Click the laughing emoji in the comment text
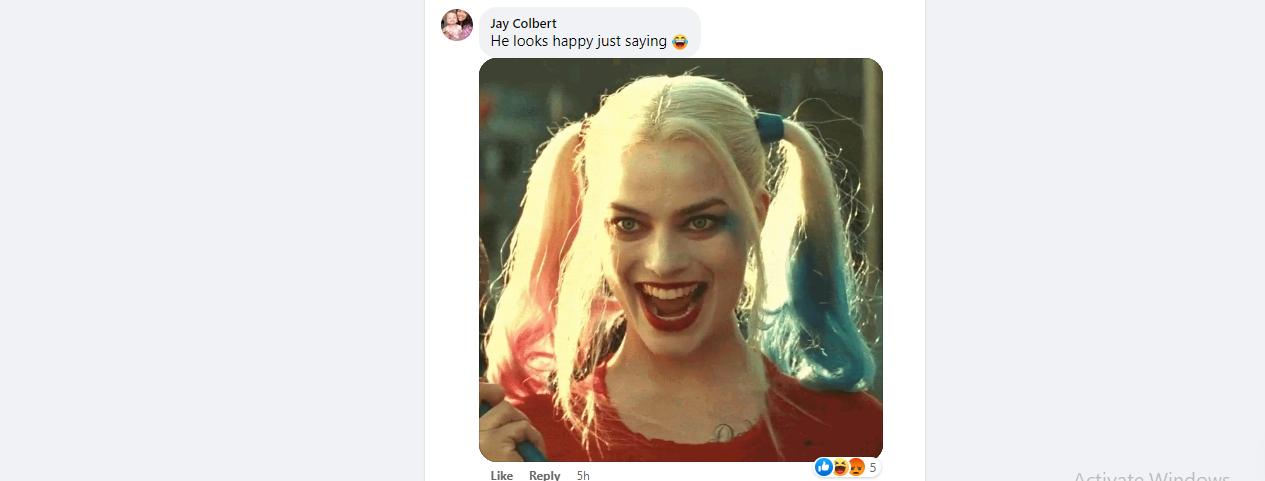The height and width of the screenshot is (481, 1265). (681, 42)
